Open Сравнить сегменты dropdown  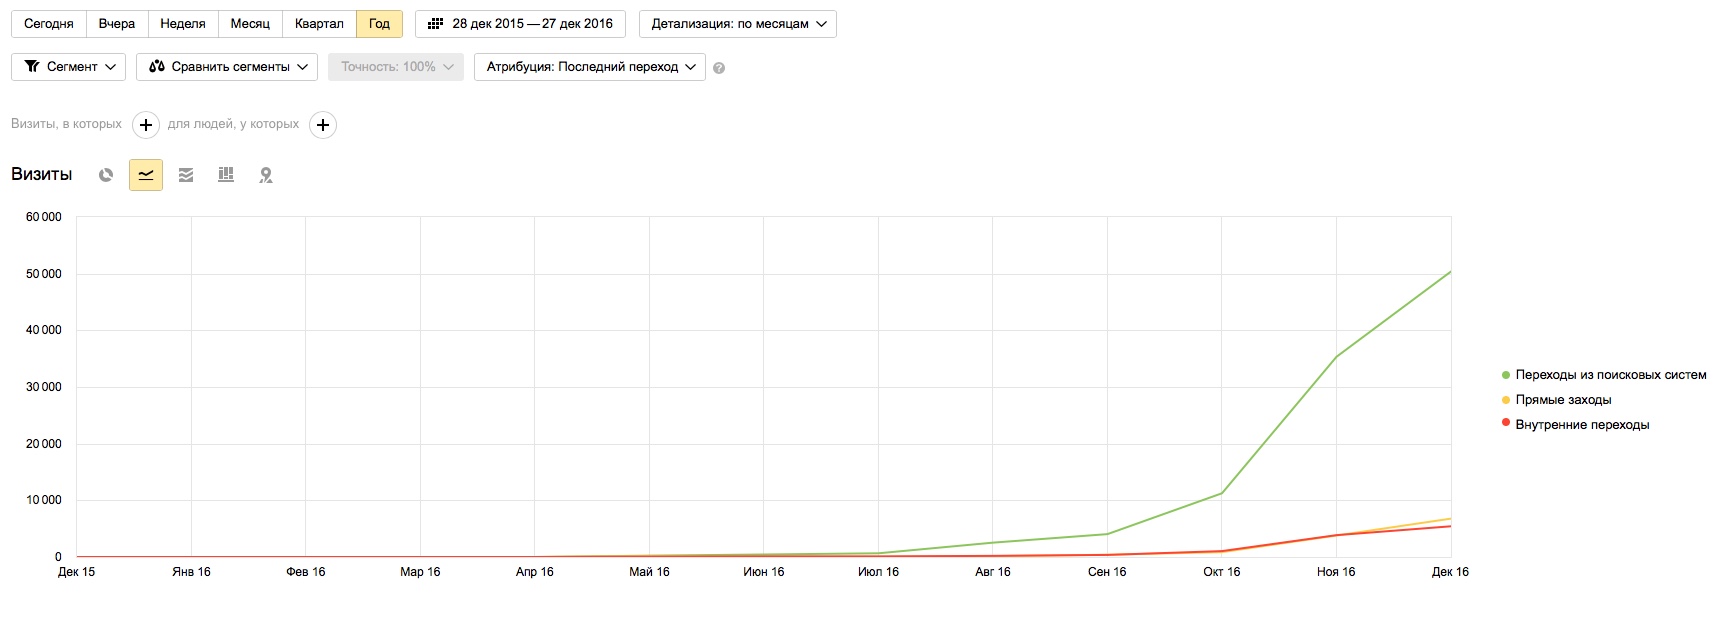(227, 67)
